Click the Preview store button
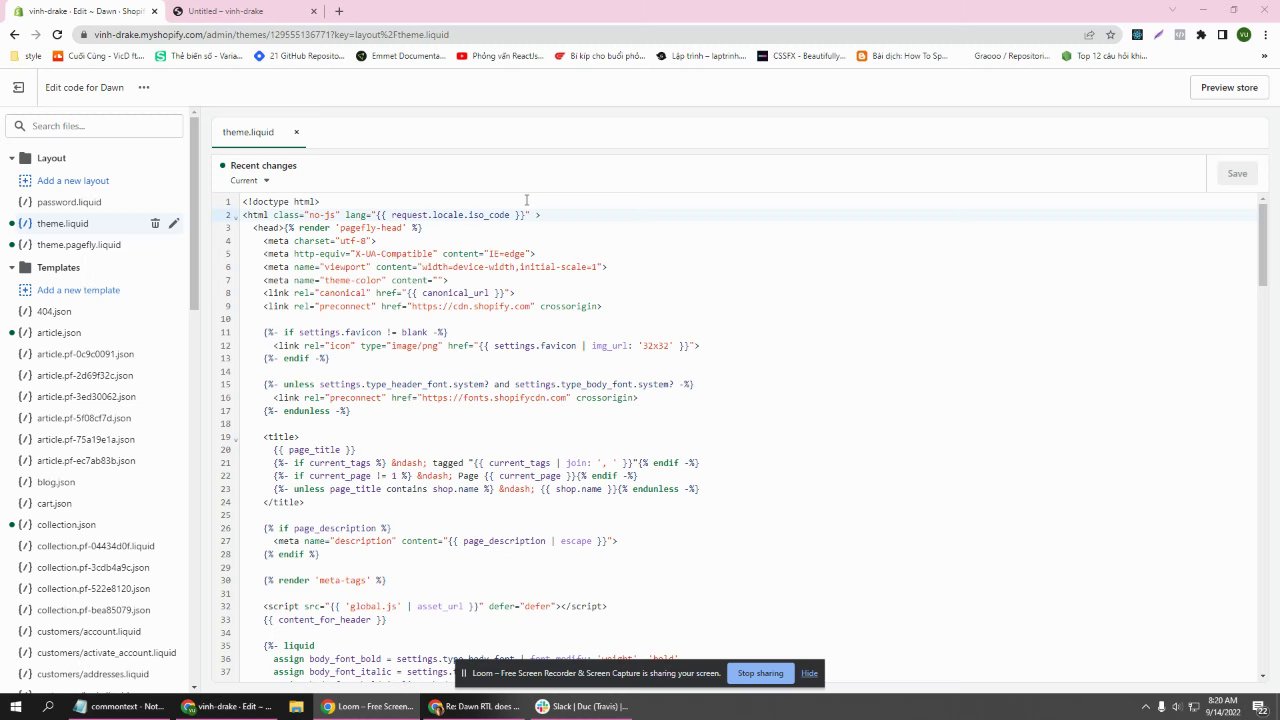Screen dimensions: 1280x720 pyautogui.click(x=1229, y=87)
